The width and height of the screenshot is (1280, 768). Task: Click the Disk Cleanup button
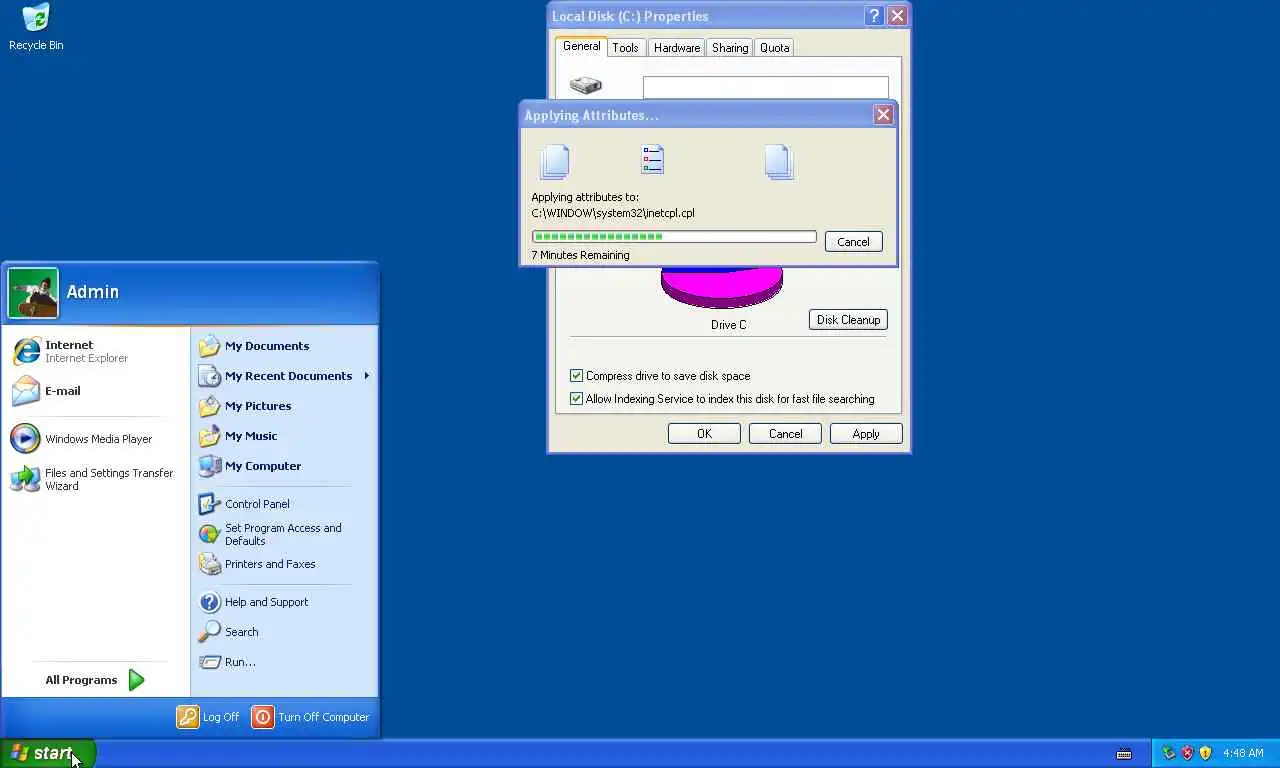click(x=848, y=320)
